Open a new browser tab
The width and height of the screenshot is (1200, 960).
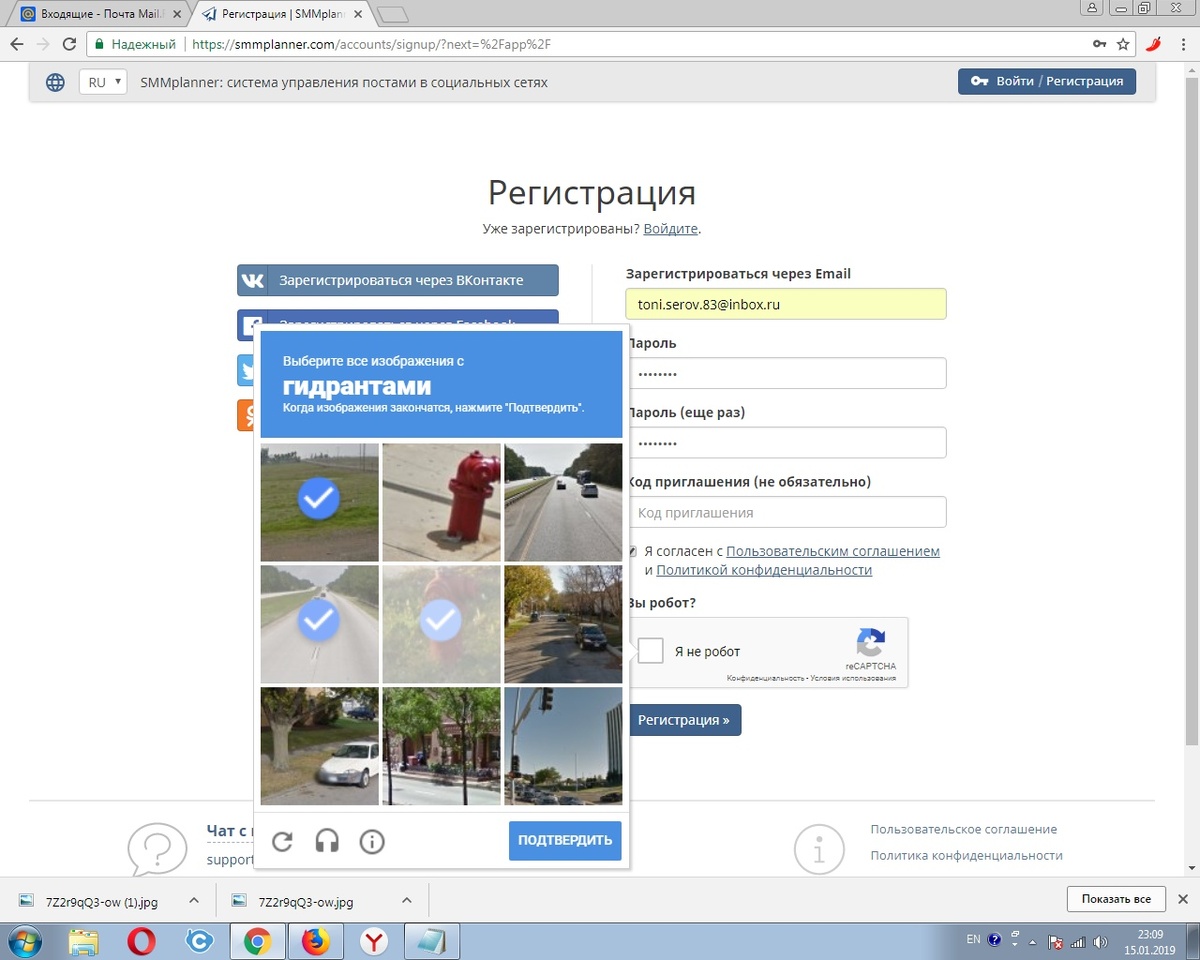(x=394, y=14)
